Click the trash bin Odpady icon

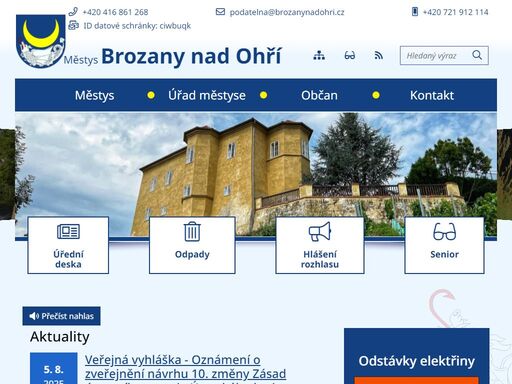point(192,231)
